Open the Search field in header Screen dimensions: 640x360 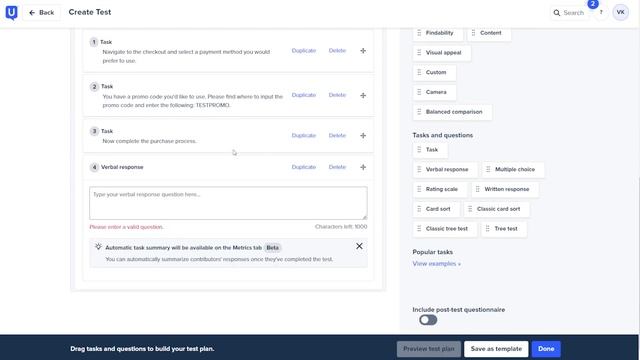click(569, 13)
